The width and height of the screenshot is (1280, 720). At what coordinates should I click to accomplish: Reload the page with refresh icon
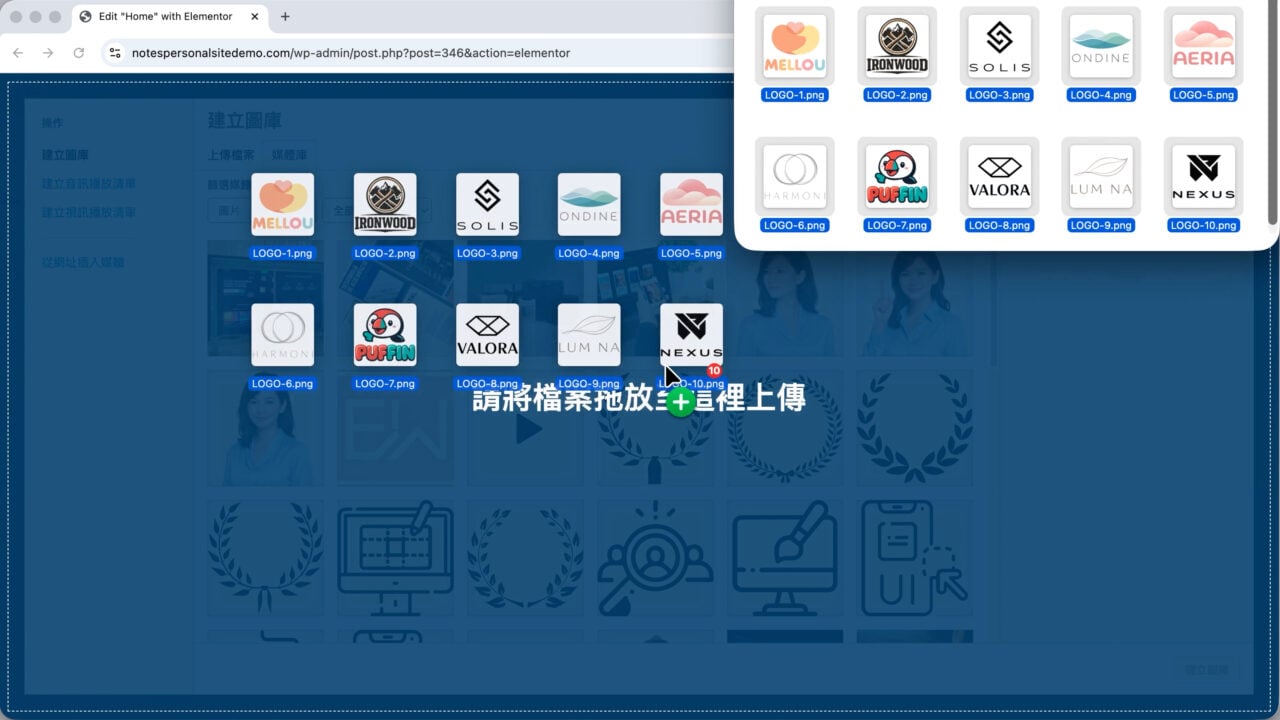[x=79, y=53]
